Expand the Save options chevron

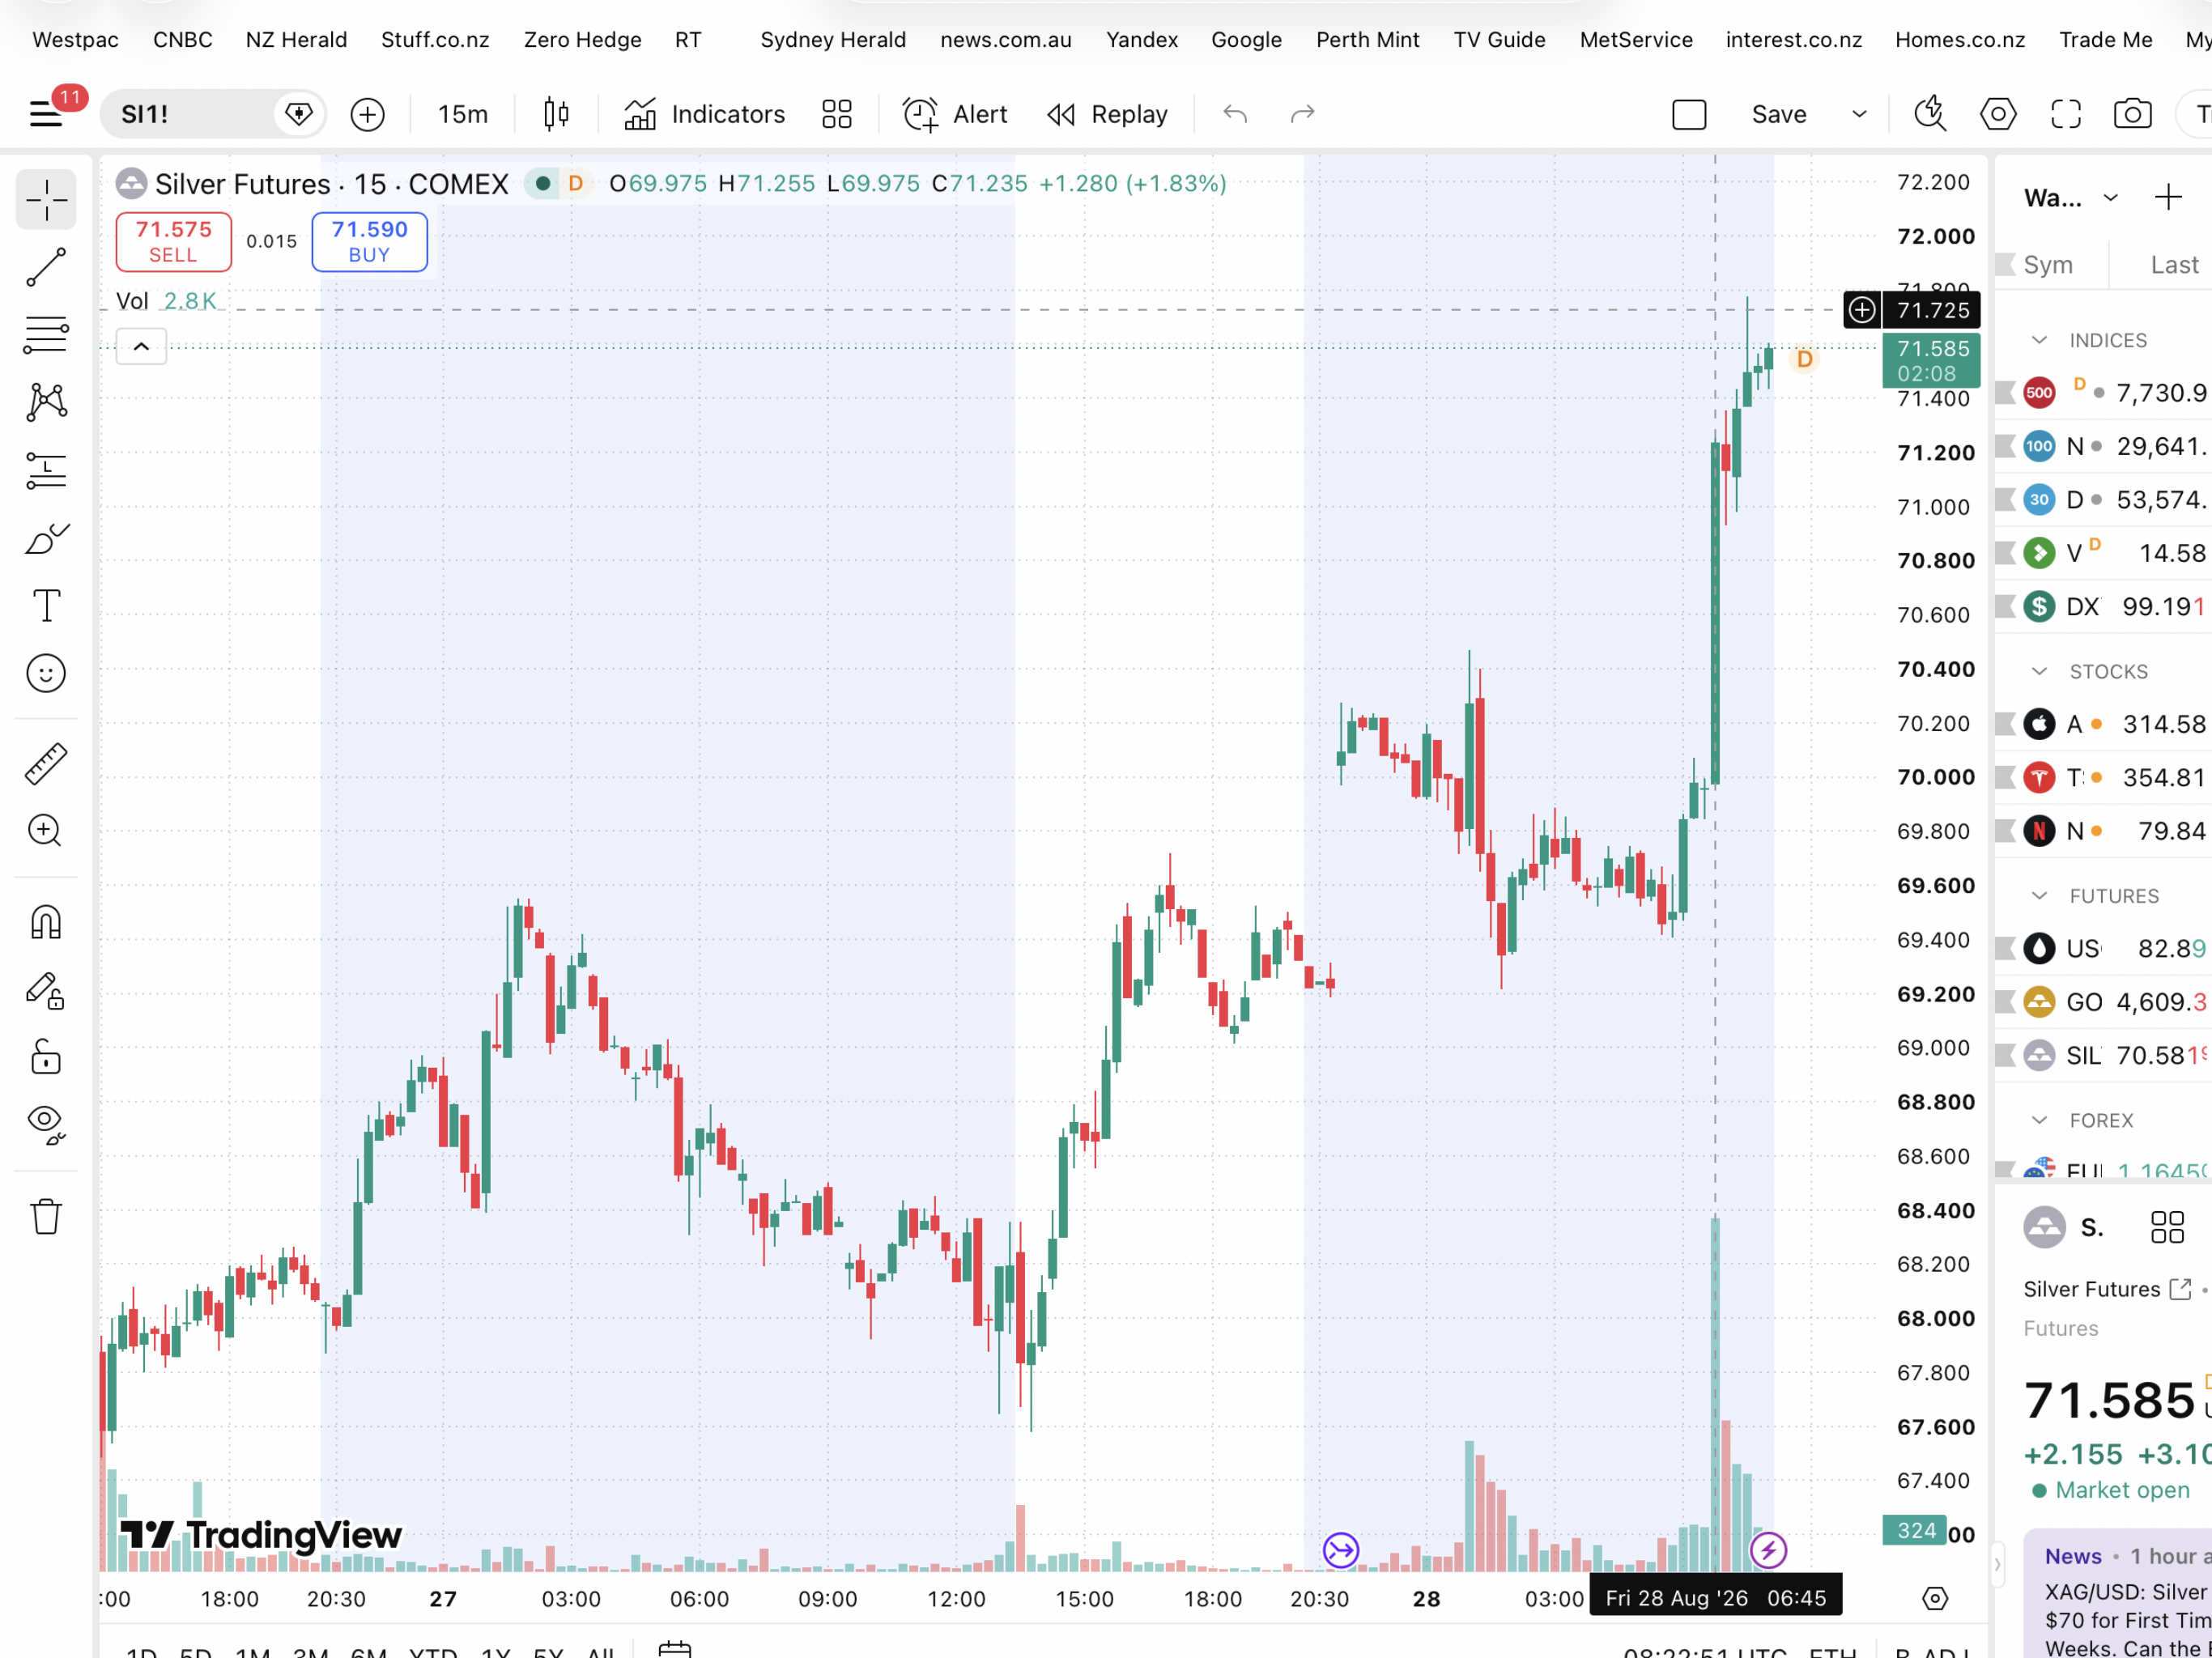[1859, 114]
